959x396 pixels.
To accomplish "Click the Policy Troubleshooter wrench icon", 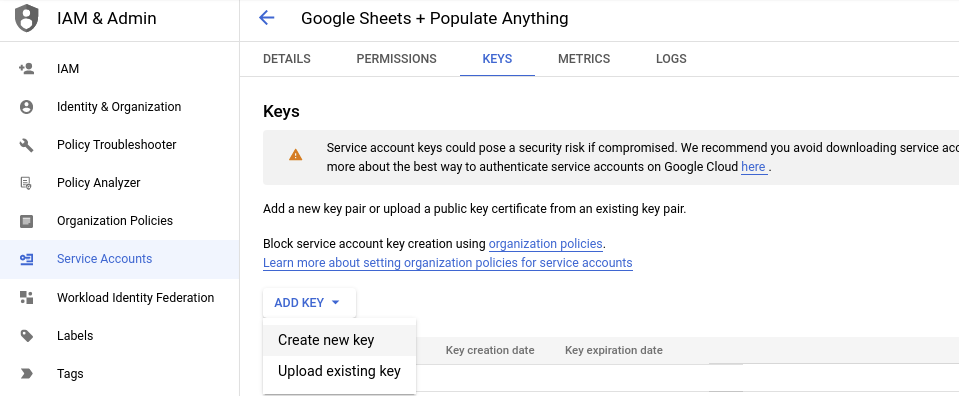I will 26,145.
